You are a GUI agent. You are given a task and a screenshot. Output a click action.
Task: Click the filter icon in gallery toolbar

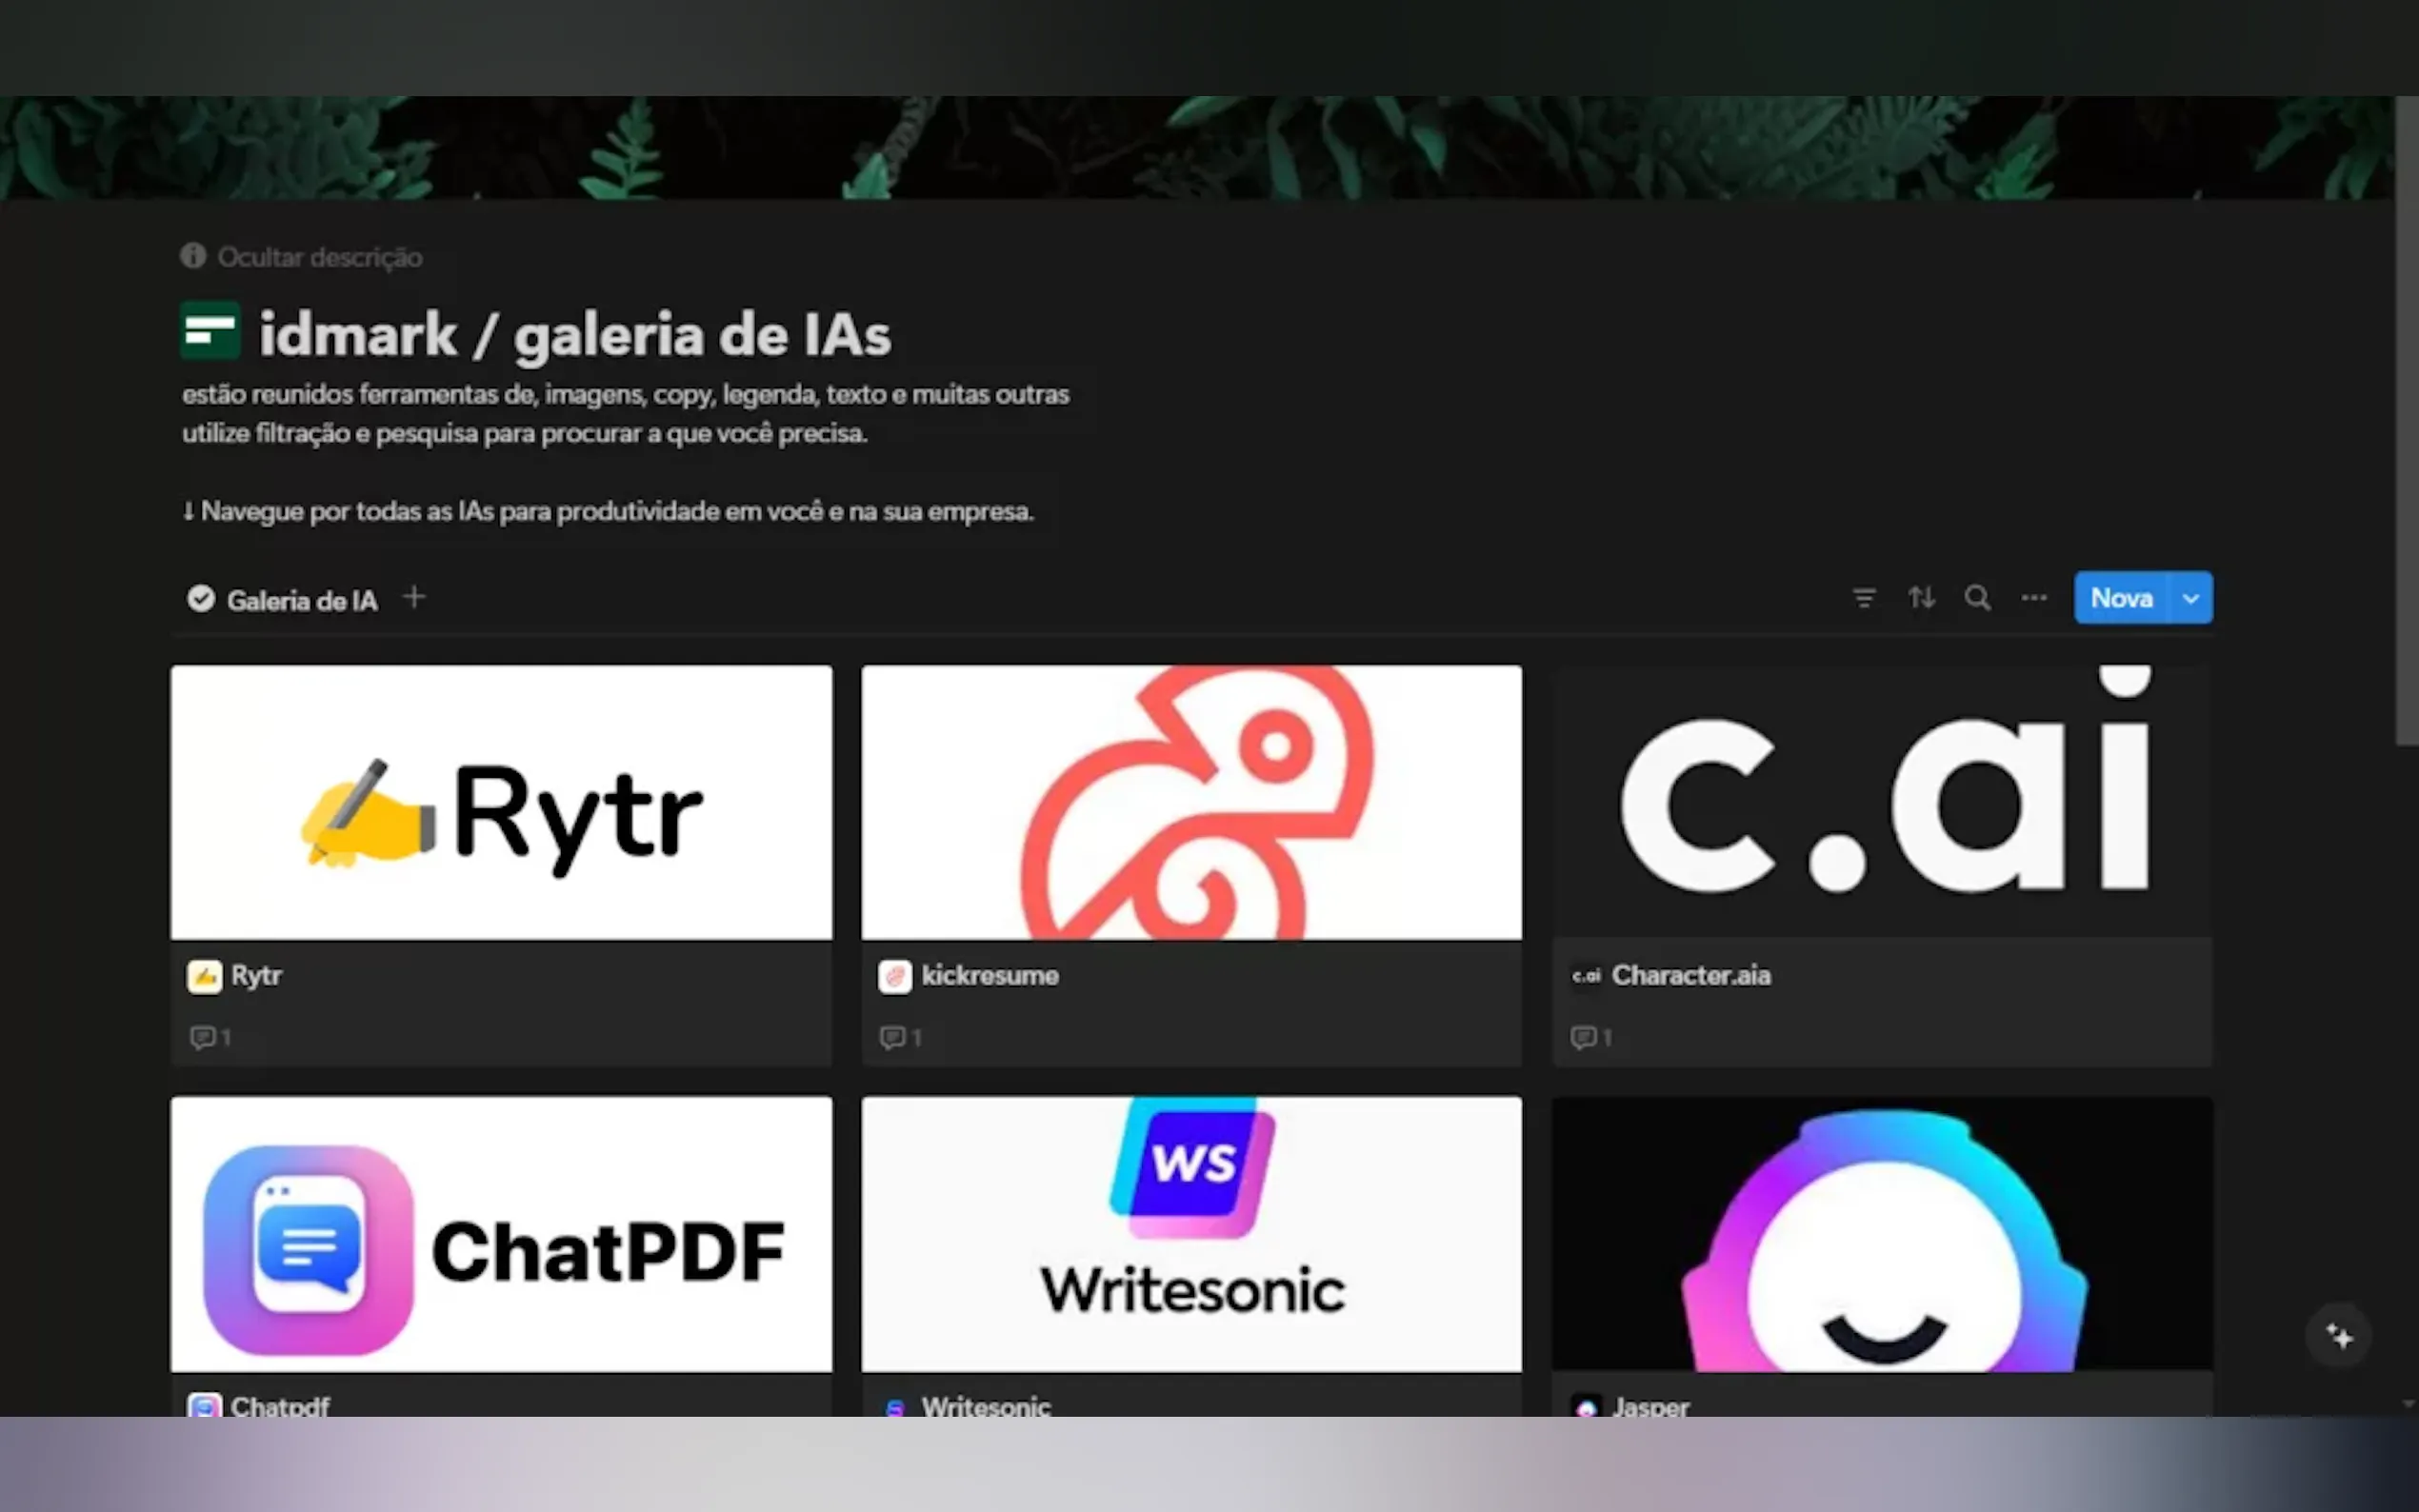click(x=1863, y=598)
